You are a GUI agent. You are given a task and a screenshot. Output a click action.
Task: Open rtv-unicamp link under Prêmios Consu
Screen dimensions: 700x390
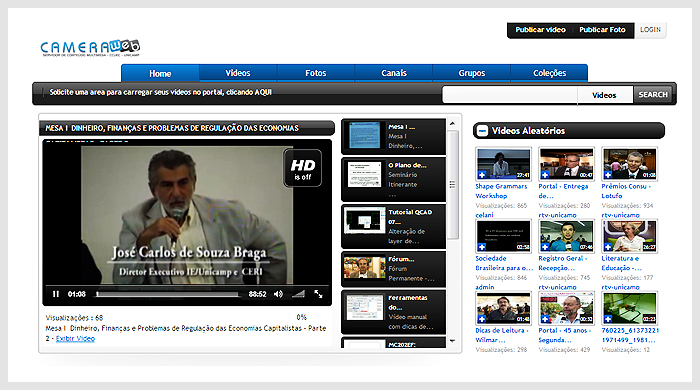620,215
